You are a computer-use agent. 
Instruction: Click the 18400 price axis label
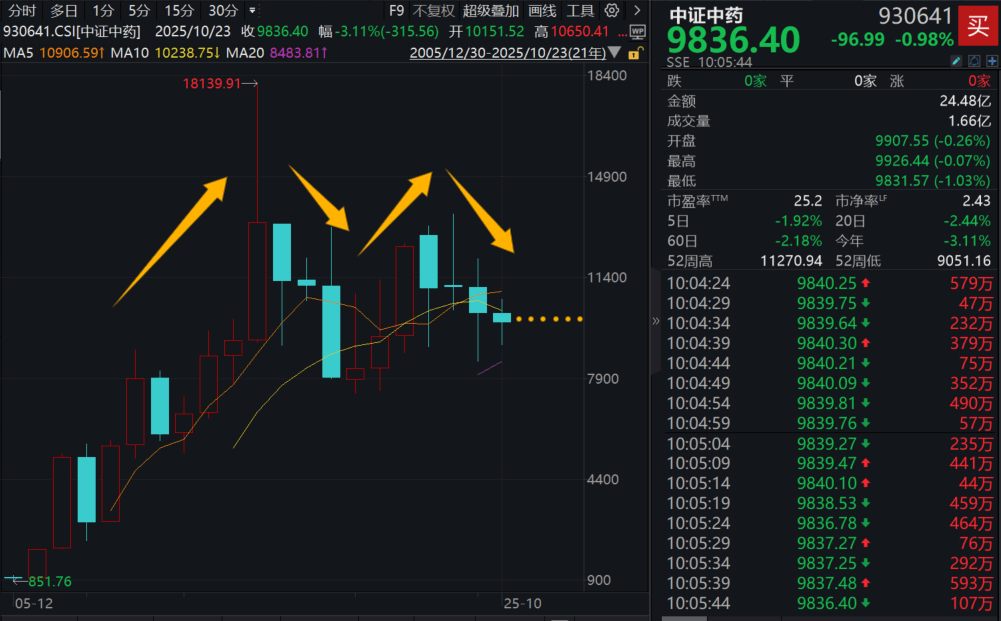607,75
